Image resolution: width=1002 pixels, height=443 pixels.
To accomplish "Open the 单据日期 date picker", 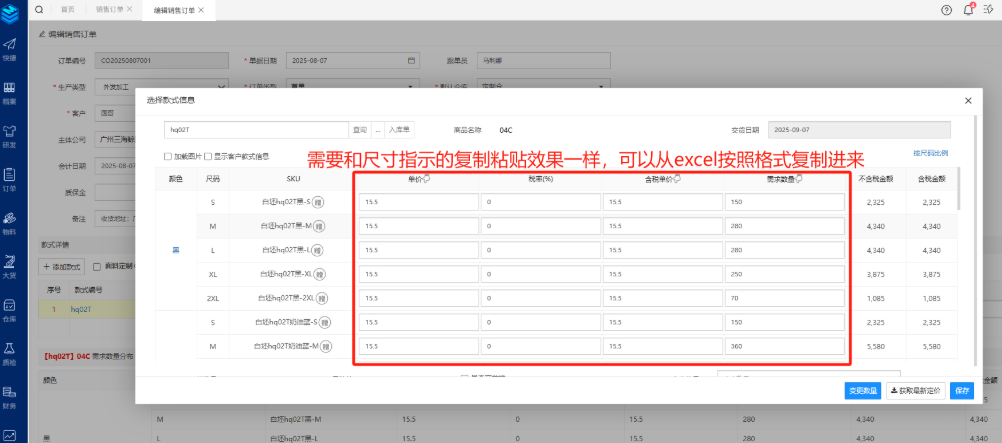I will [411, 61].
